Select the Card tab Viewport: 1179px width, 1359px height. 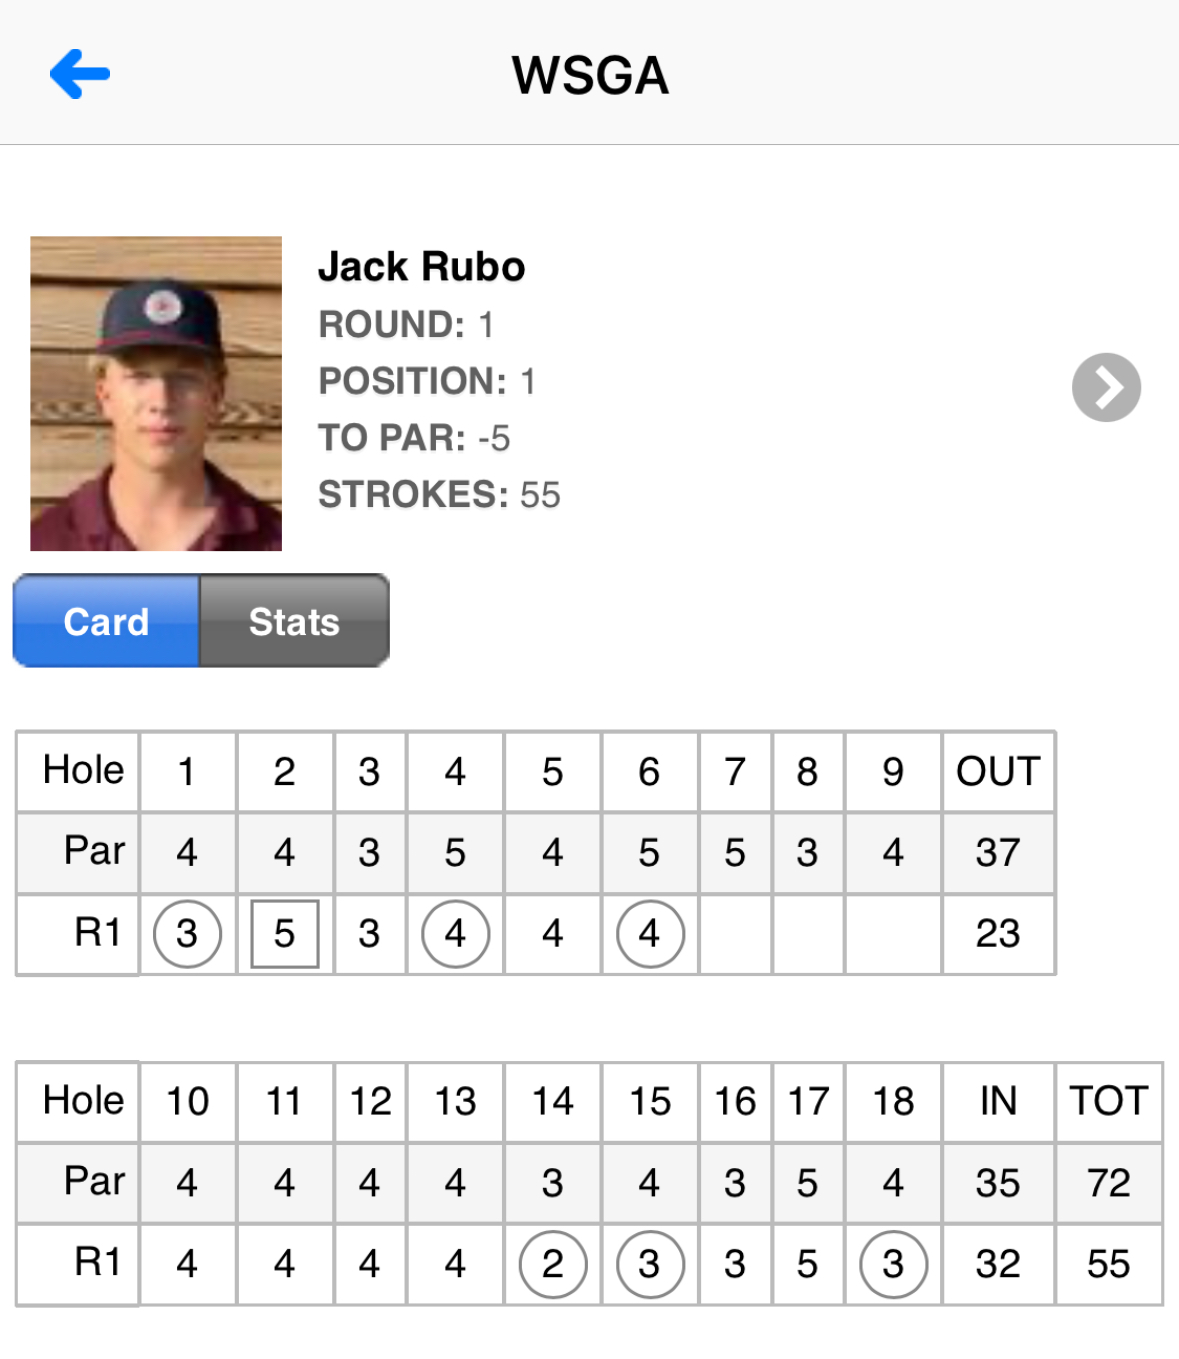[106, 621]
